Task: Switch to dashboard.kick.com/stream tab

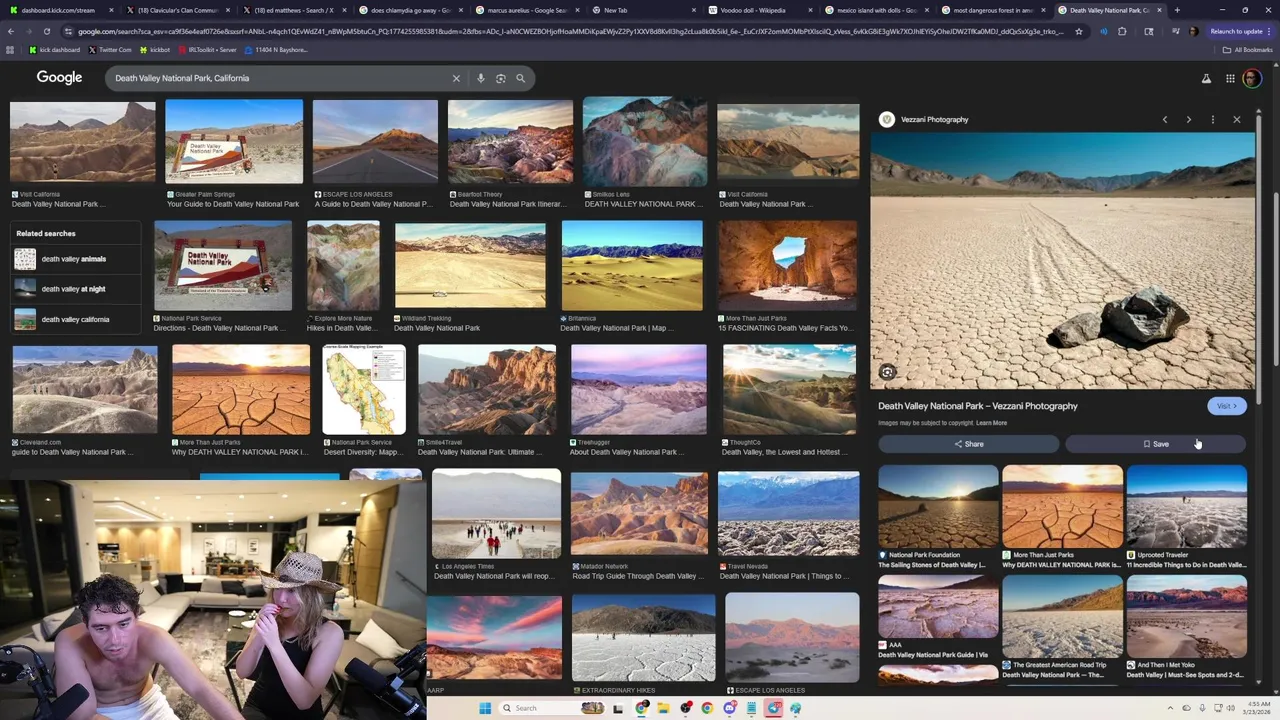Action: coord(61,10)
